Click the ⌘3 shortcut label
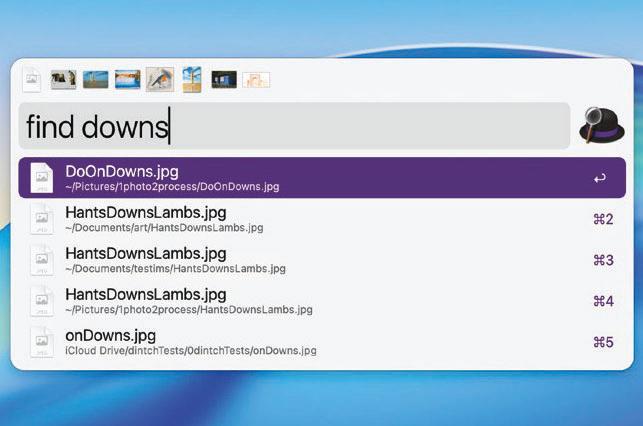Viewport: 643px width, 426px height. 603,260
